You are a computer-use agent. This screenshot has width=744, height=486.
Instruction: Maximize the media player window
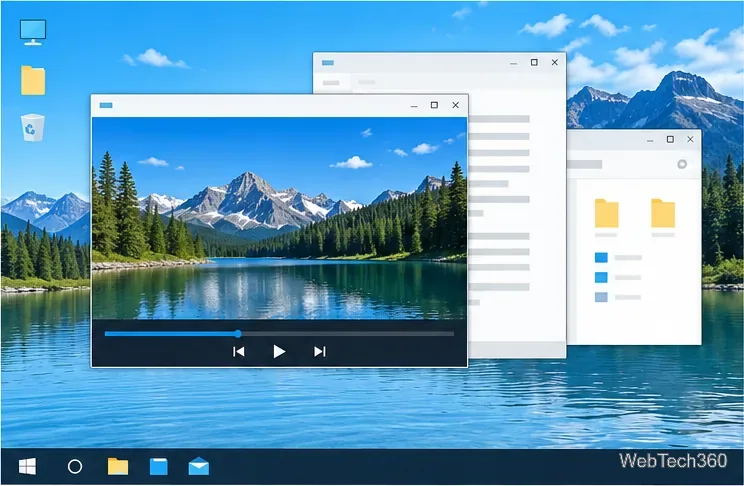pyautogui.click(x=434, y=105)
